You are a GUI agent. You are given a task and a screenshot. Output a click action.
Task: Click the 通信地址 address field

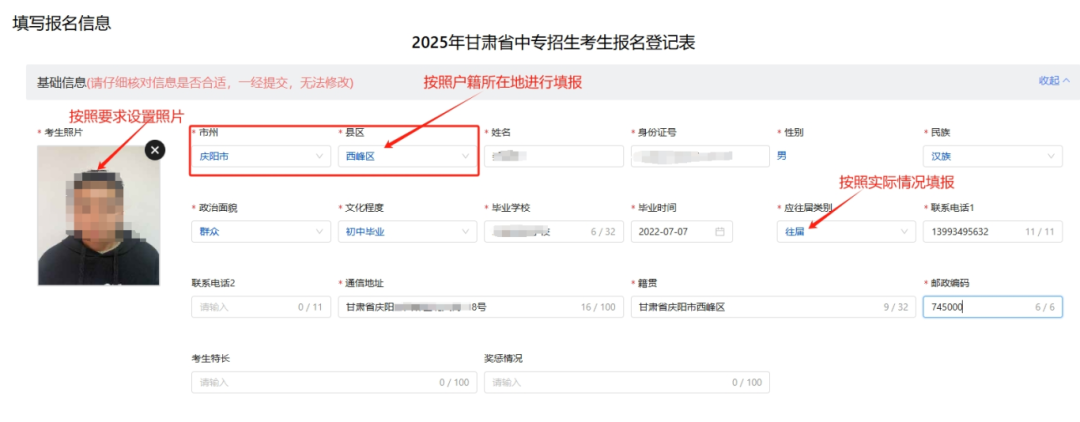click(x=460, y=307)
